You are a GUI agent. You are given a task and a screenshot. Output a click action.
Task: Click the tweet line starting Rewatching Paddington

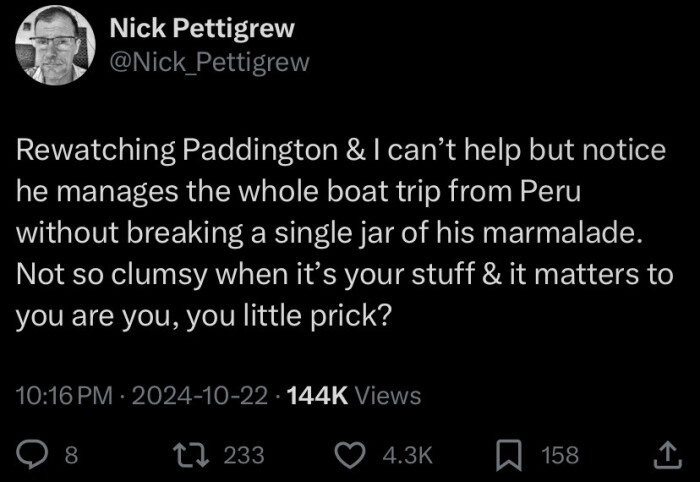click(x=341, y=150)
